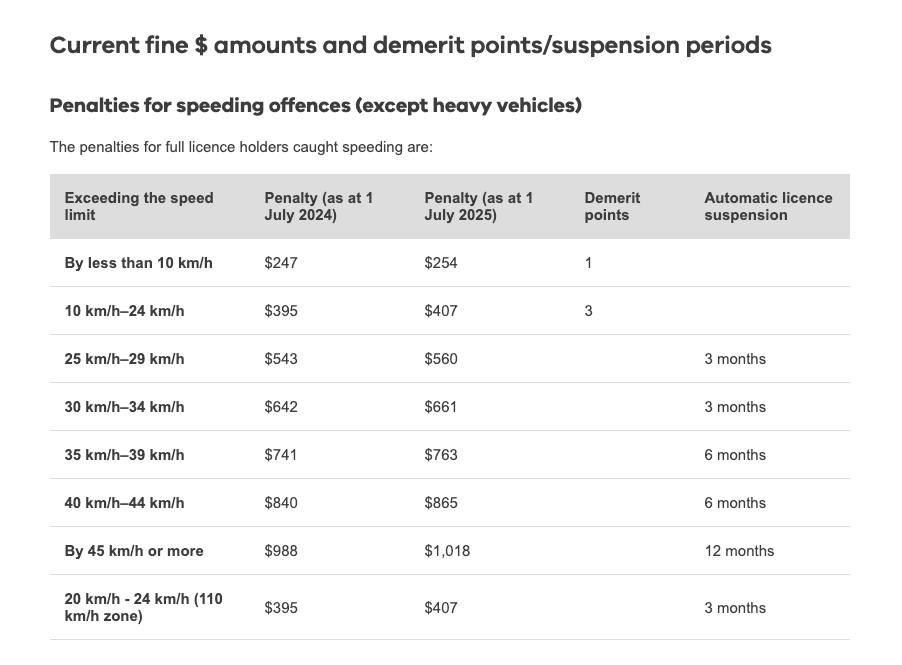
Task: Select the "Penalty (as at 1 July 2025)" header
Action: tap(478, 206)
